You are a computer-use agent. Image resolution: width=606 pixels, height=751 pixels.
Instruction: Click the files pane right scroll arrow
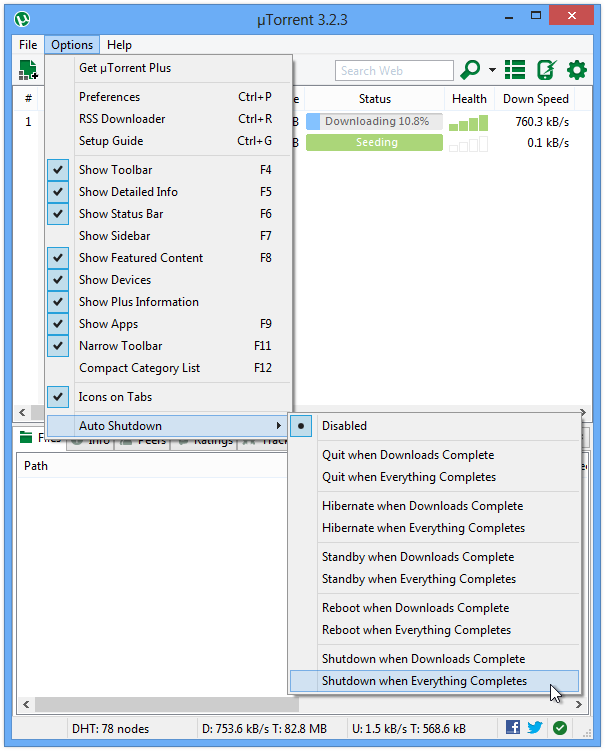tap(579, 705)
